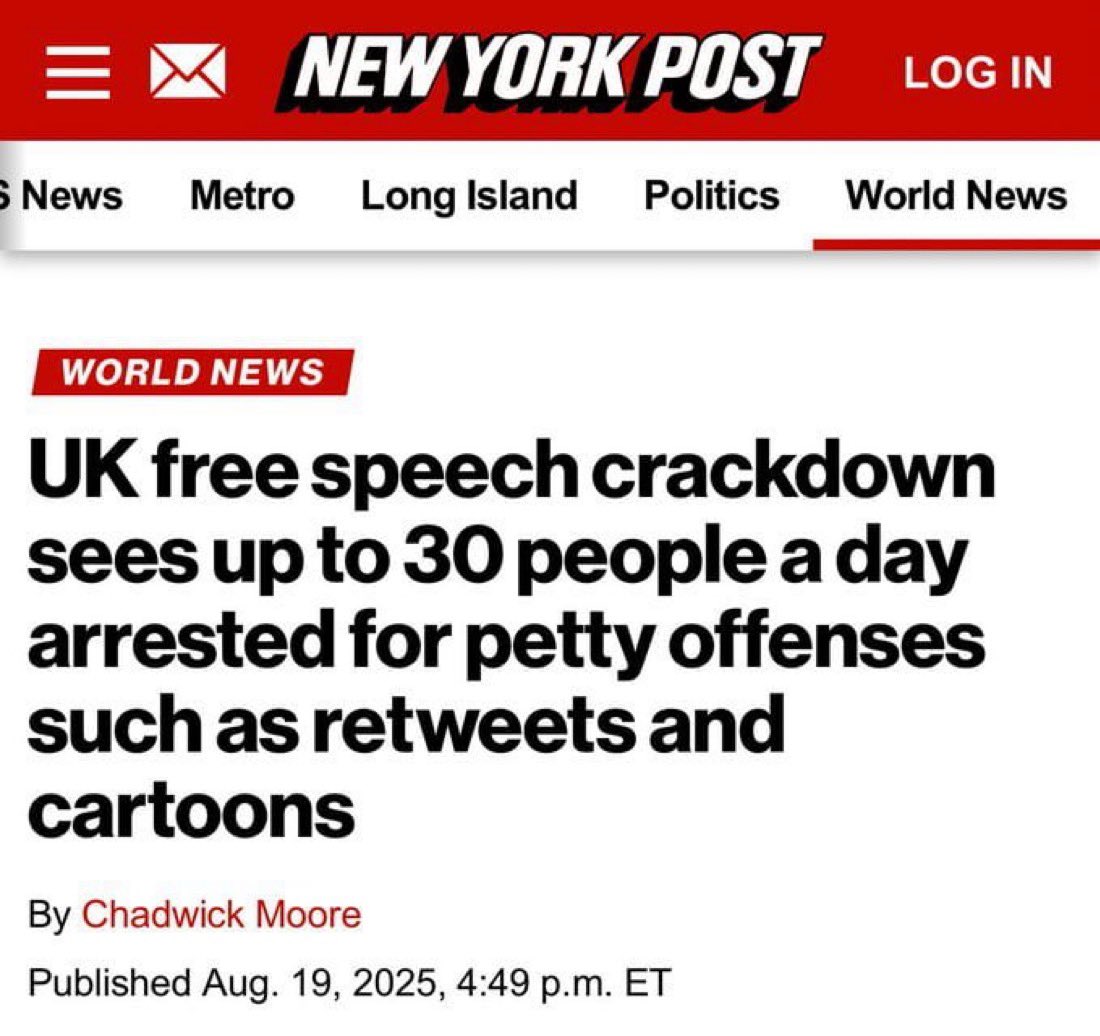1100x1036 pixels.
Task: Tap the headline word "cartoons"
Action: click(192, 810)
